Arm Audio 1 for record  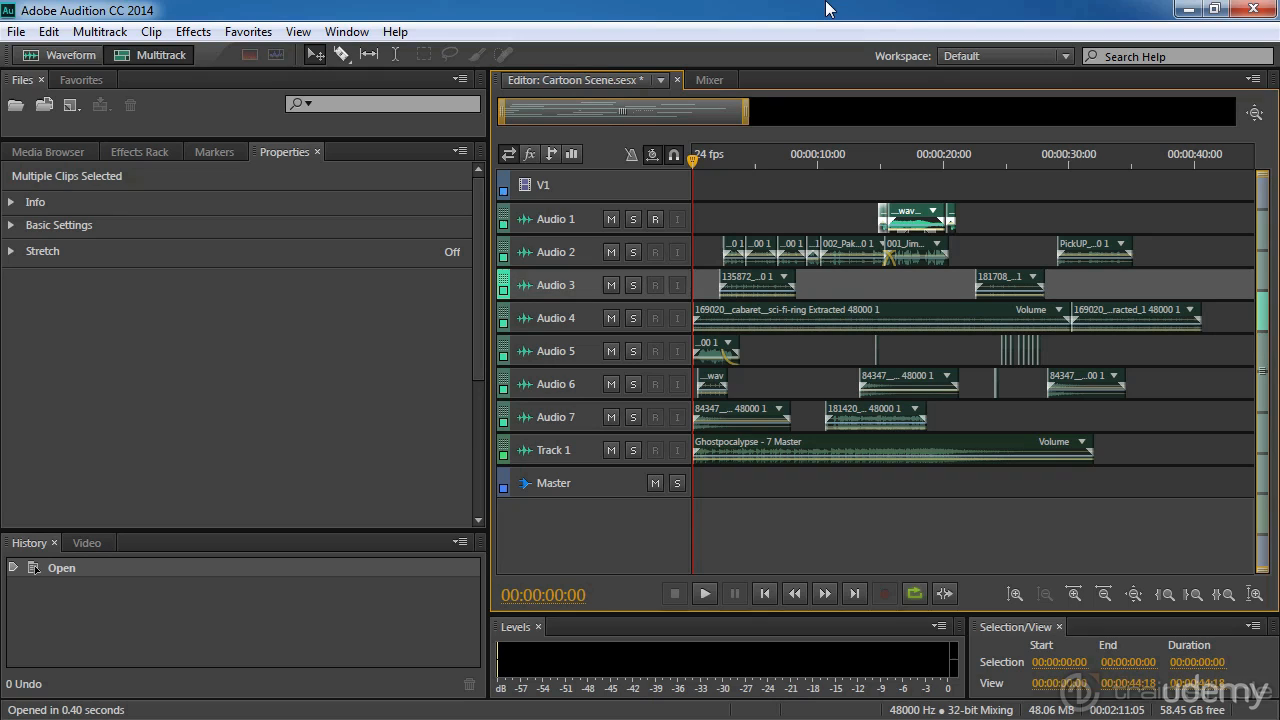point(655,219)
